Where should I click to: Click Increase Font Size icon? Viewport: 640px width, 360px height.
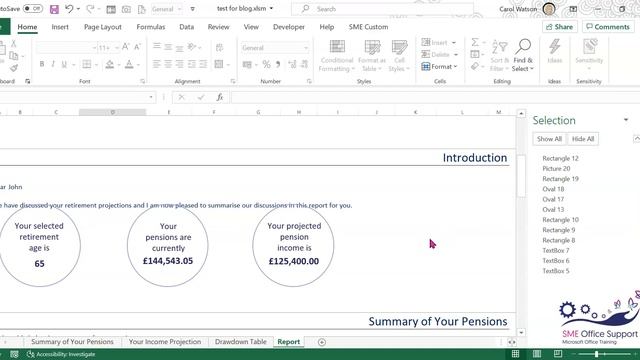pos(126,47)
